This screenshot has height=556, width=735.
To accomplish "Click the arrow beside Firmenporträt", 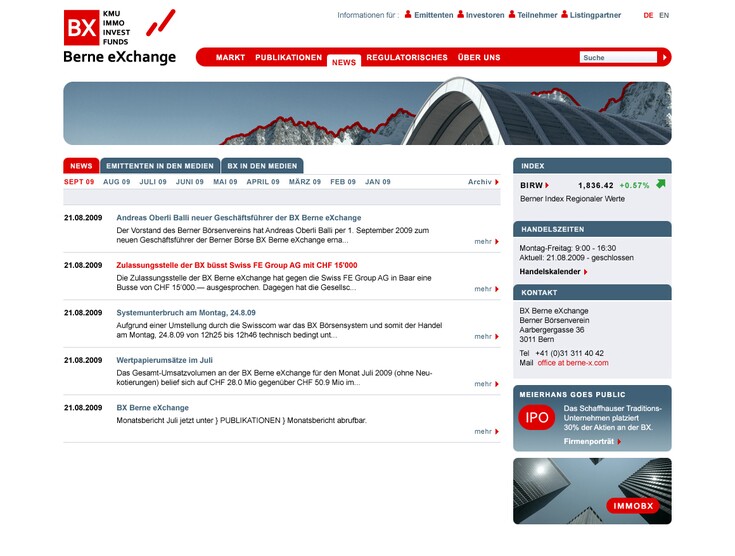I will click(x=619, y=442).
